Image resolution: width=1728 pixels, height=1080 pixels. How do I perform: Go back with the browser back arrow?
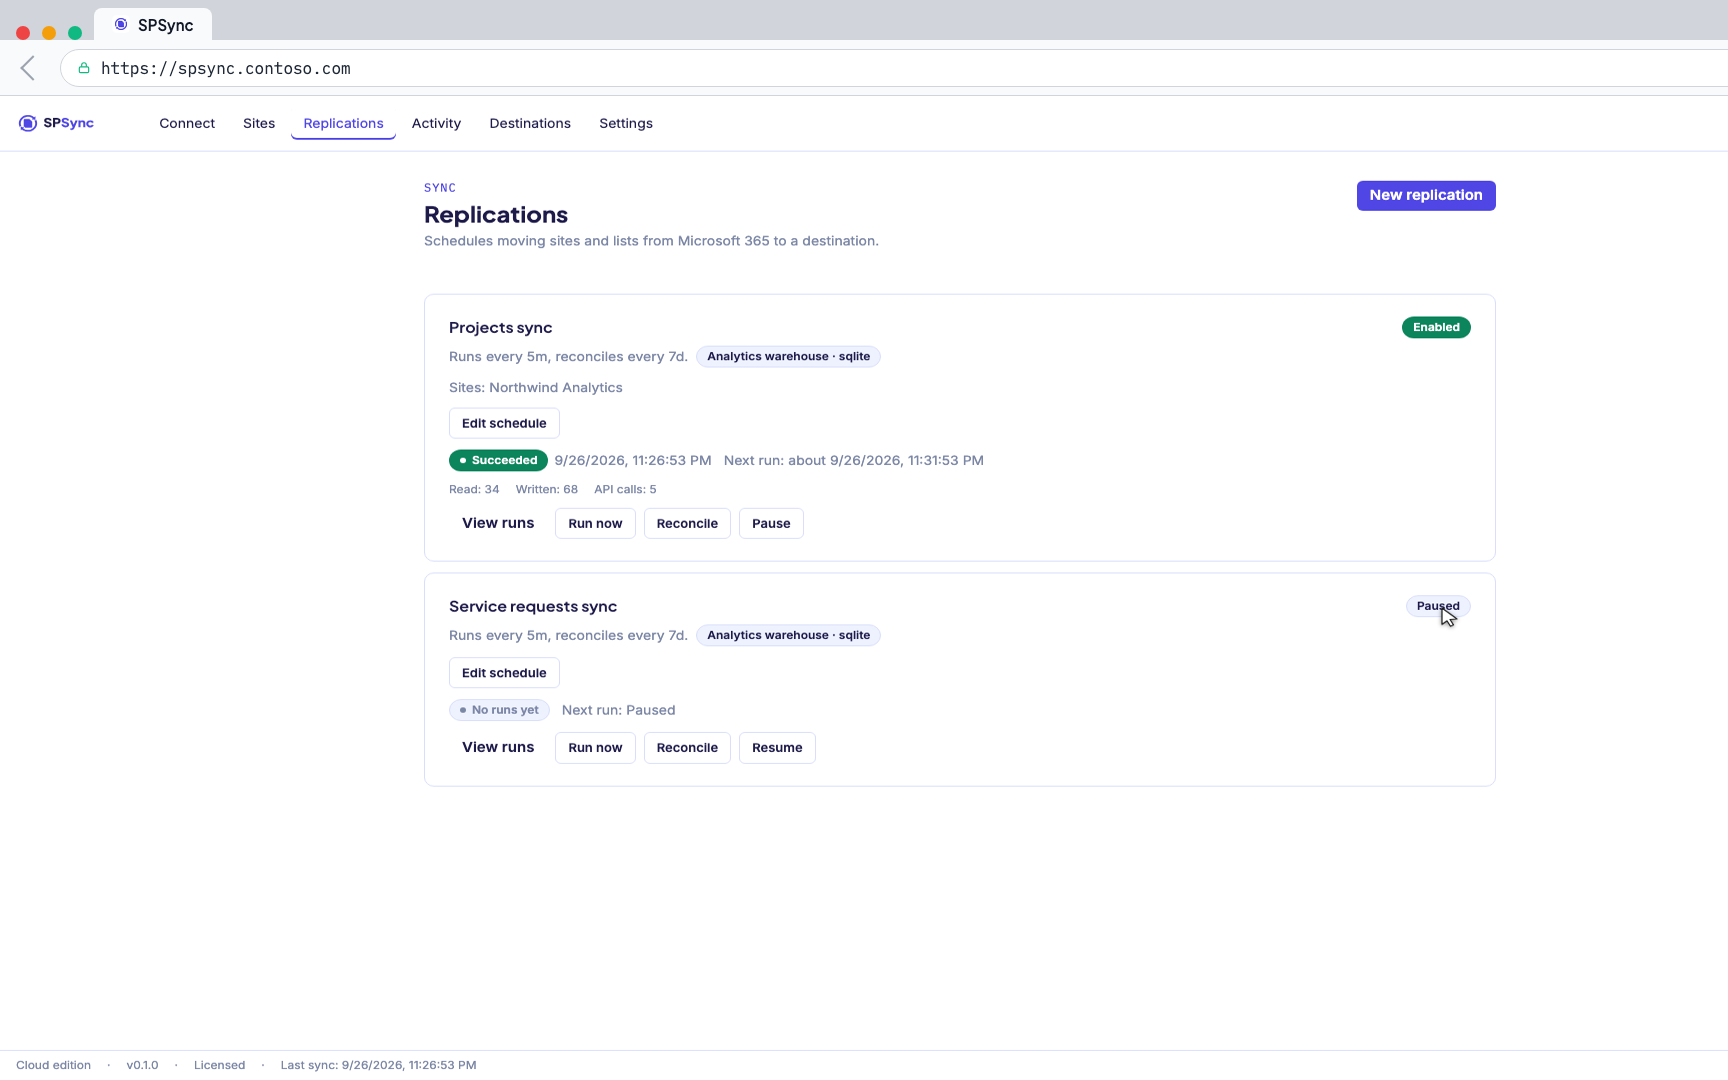(28, 68)
